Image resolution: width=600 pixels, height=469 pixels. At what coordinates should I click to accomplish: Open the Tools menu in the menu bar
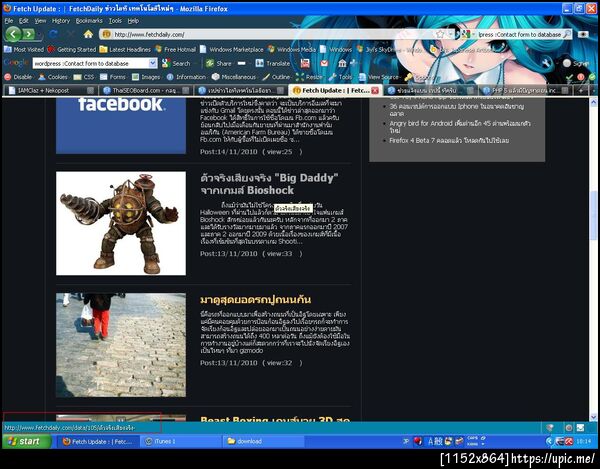point(115,21)
